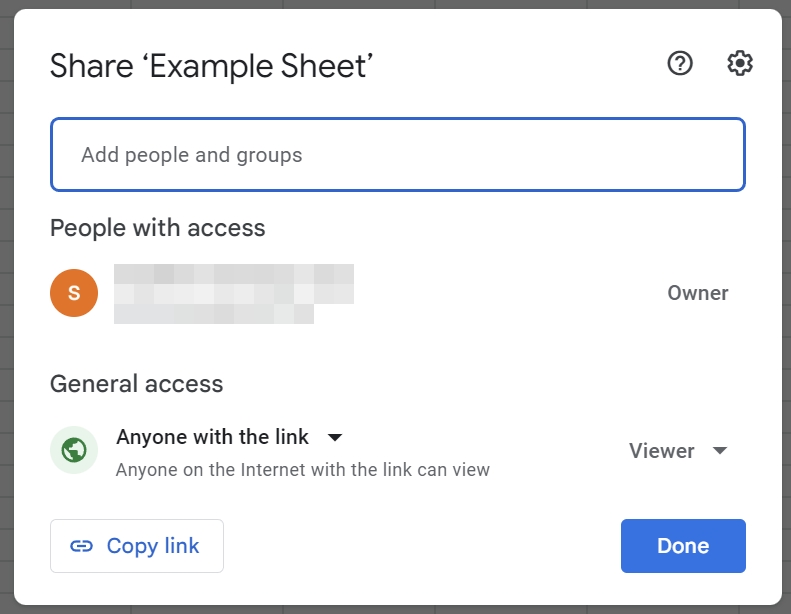791x614 pixels.
Task: Select the blurred owner name and email
Action: (233, 293)
